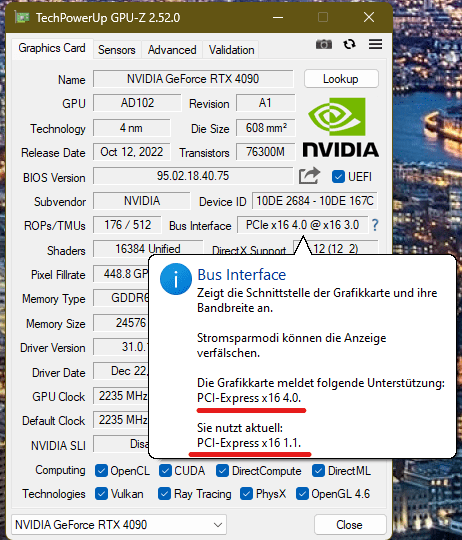
Task: Click the GPU-Z title bar app icon
Action: (x=22, y=17)
